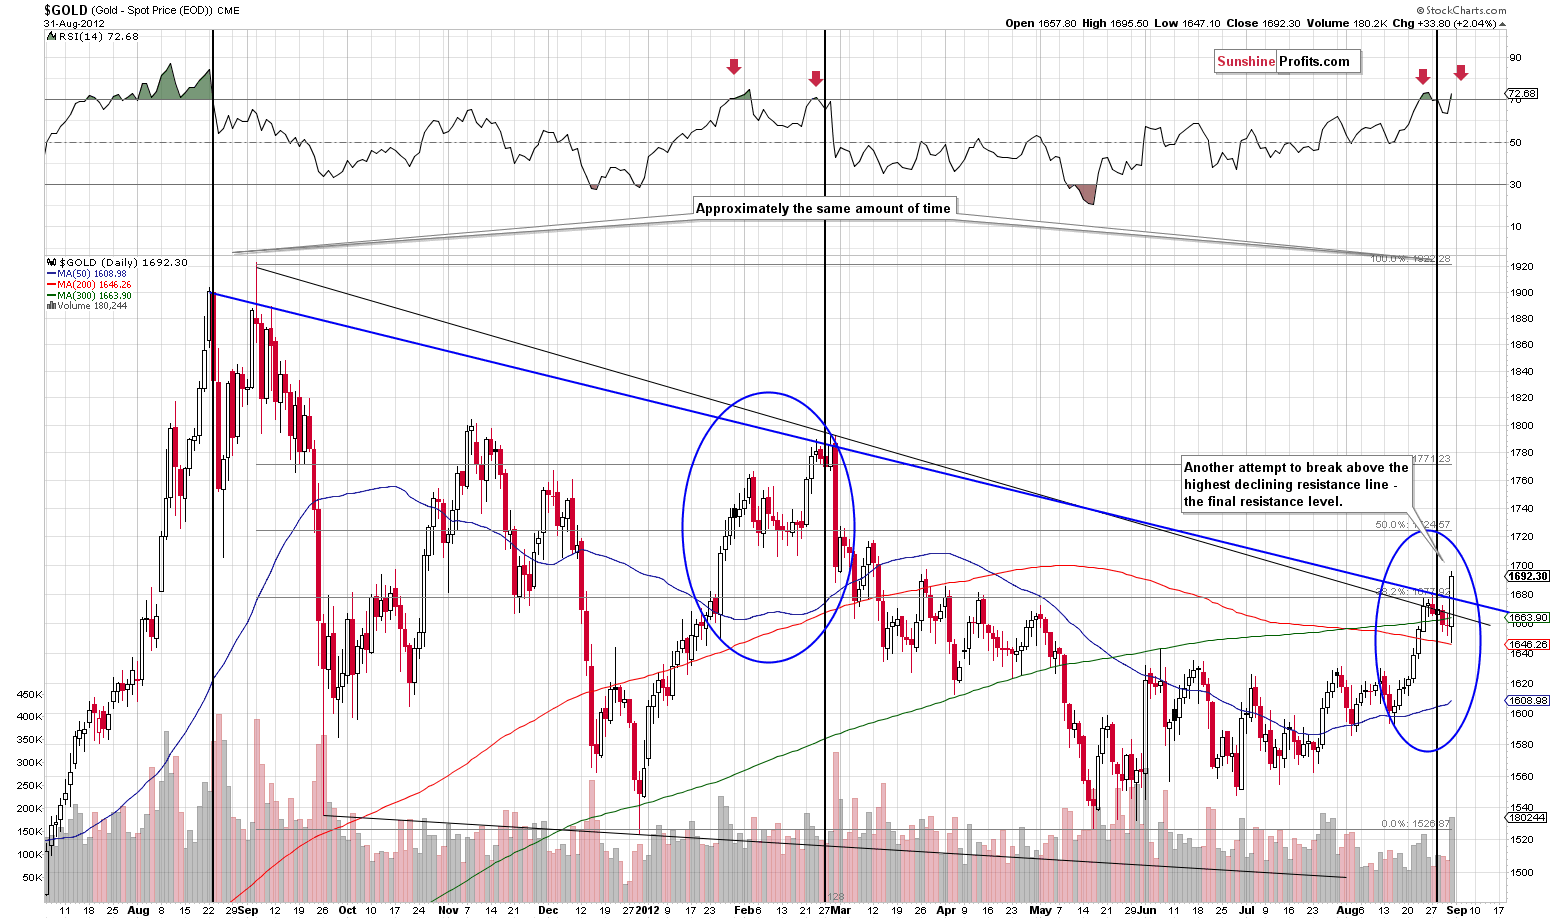
Task: Click the 1800 price axis label
Action: click(x=1522, y=425)
